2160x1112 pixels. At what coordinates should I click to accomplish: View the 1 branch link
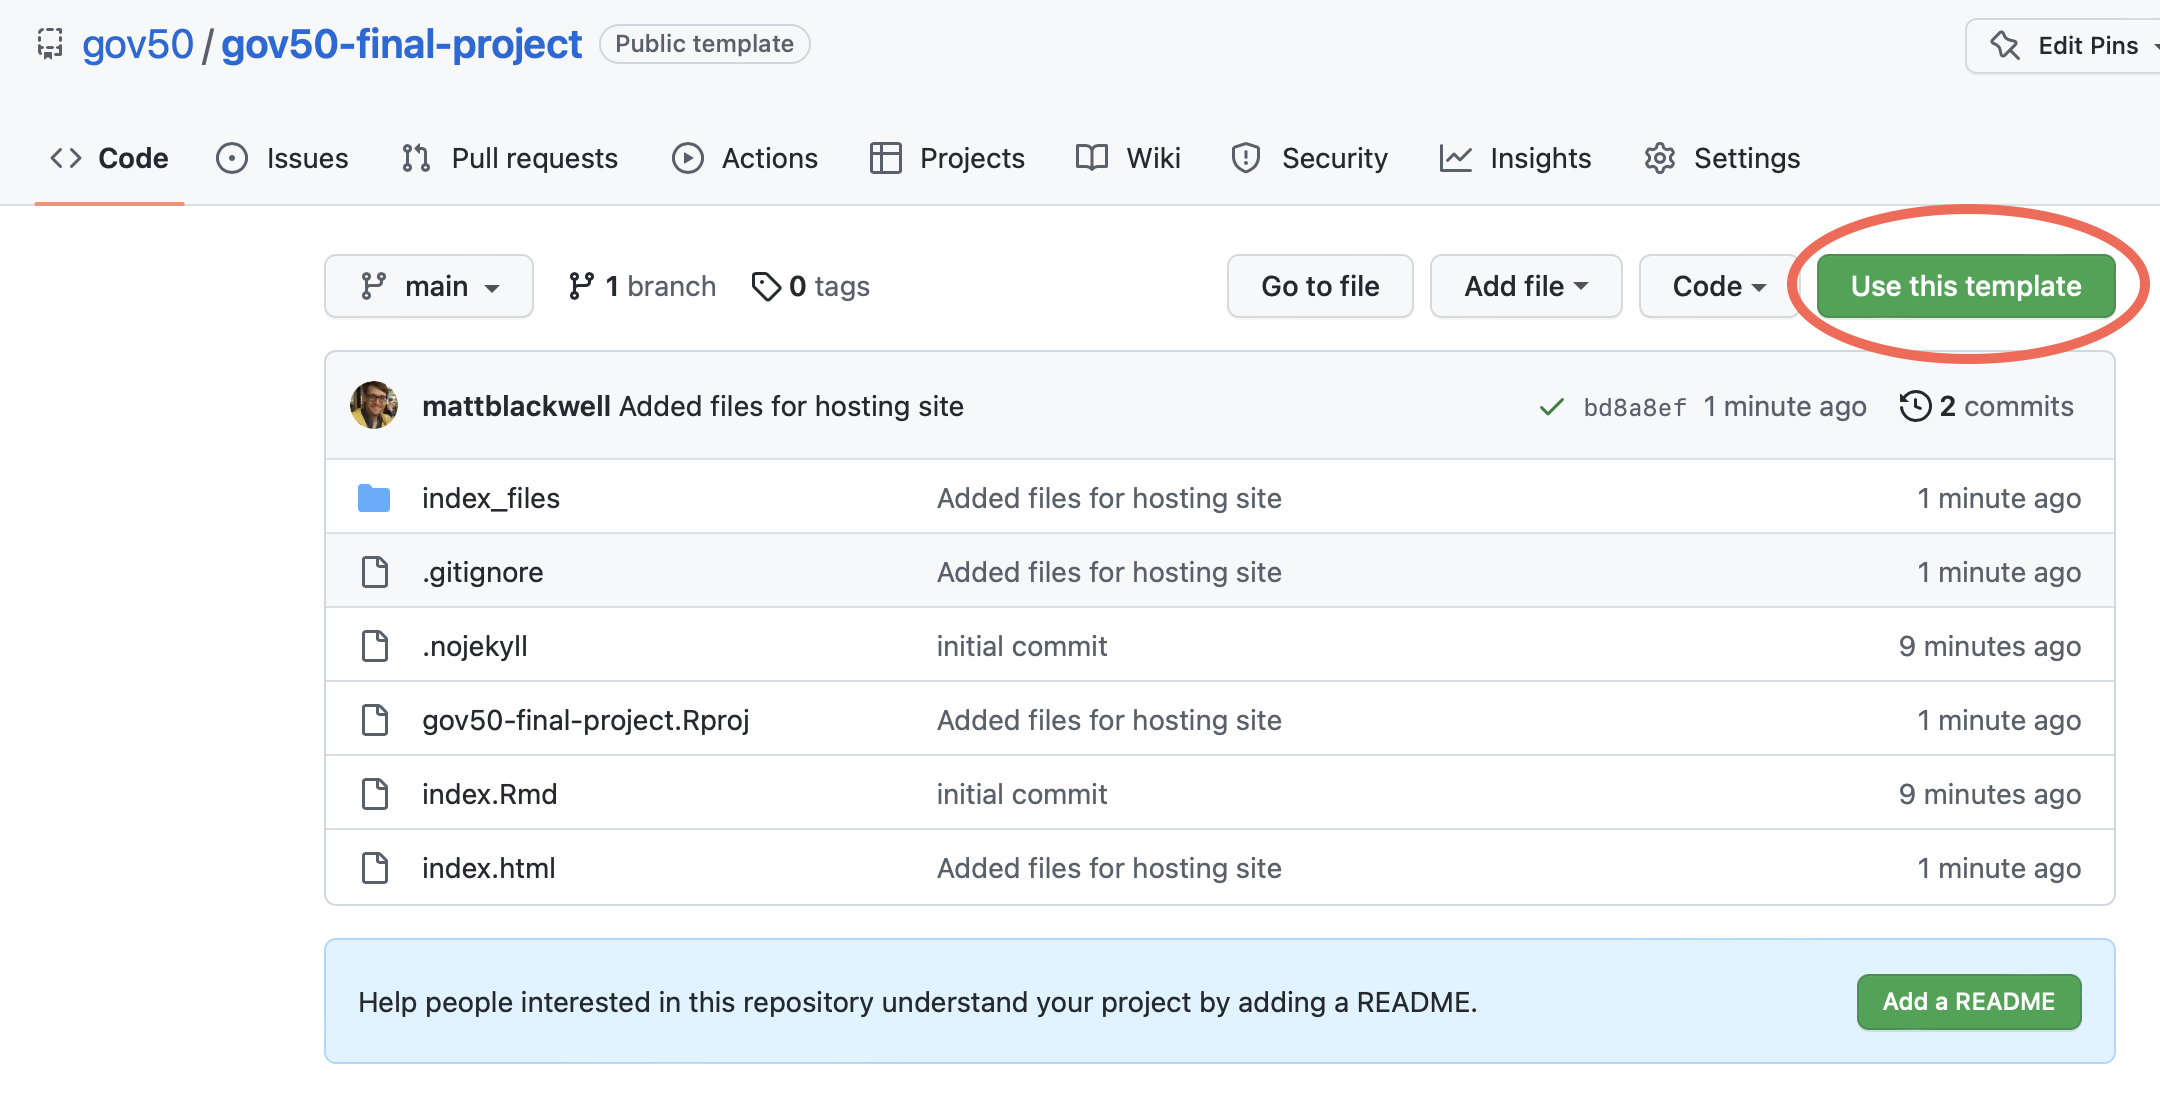point(642,286)
